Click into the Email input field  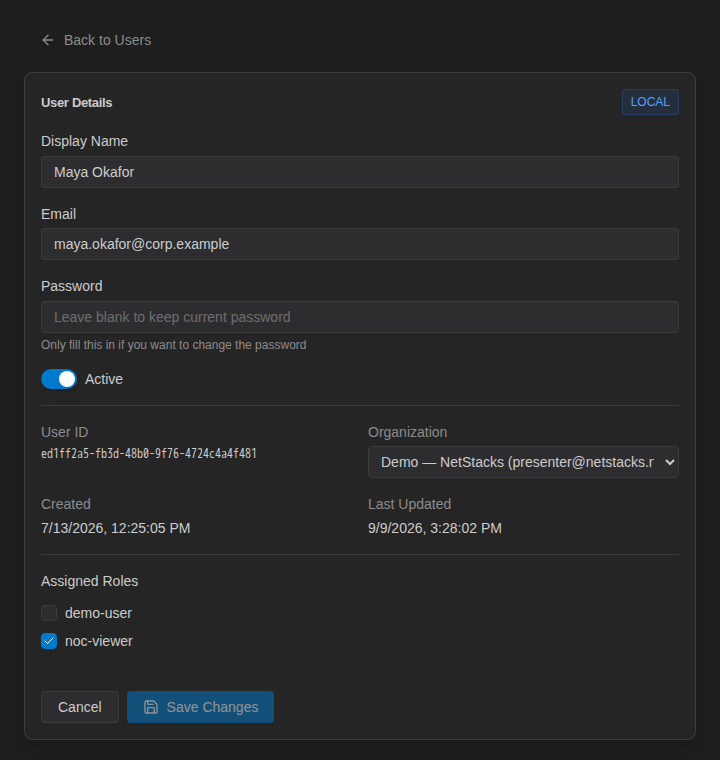[x=360, y=244]
